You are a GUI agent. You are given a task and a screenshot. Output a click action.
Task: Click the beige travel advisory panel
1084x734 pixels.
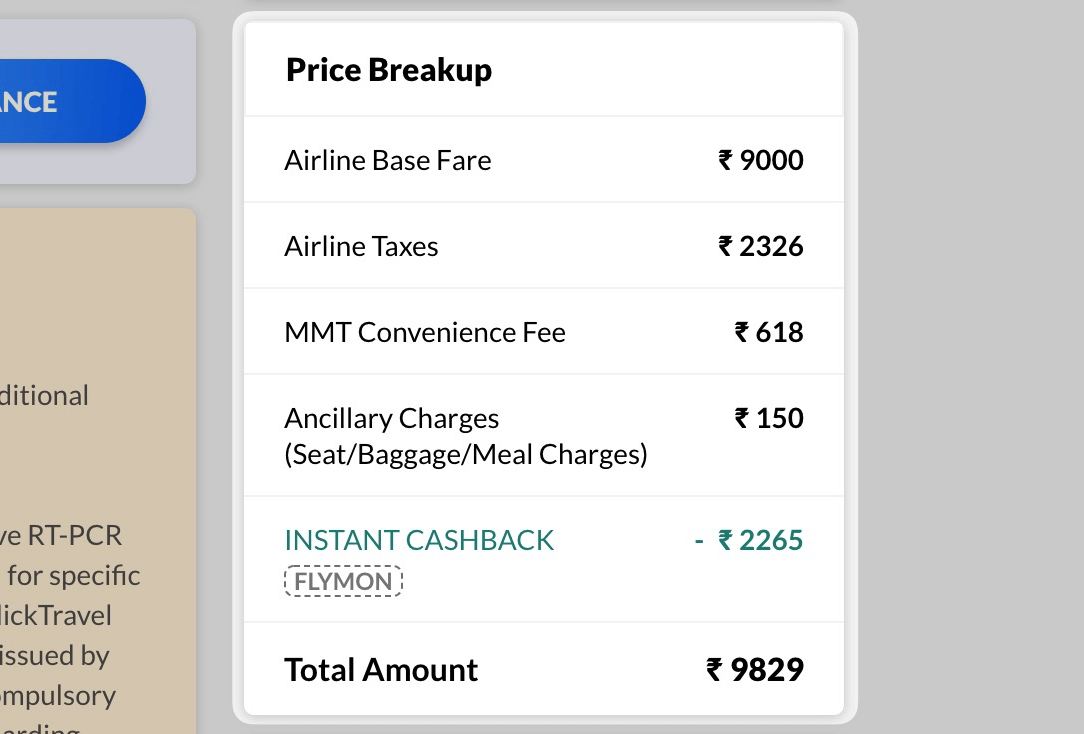click(97, 471)
